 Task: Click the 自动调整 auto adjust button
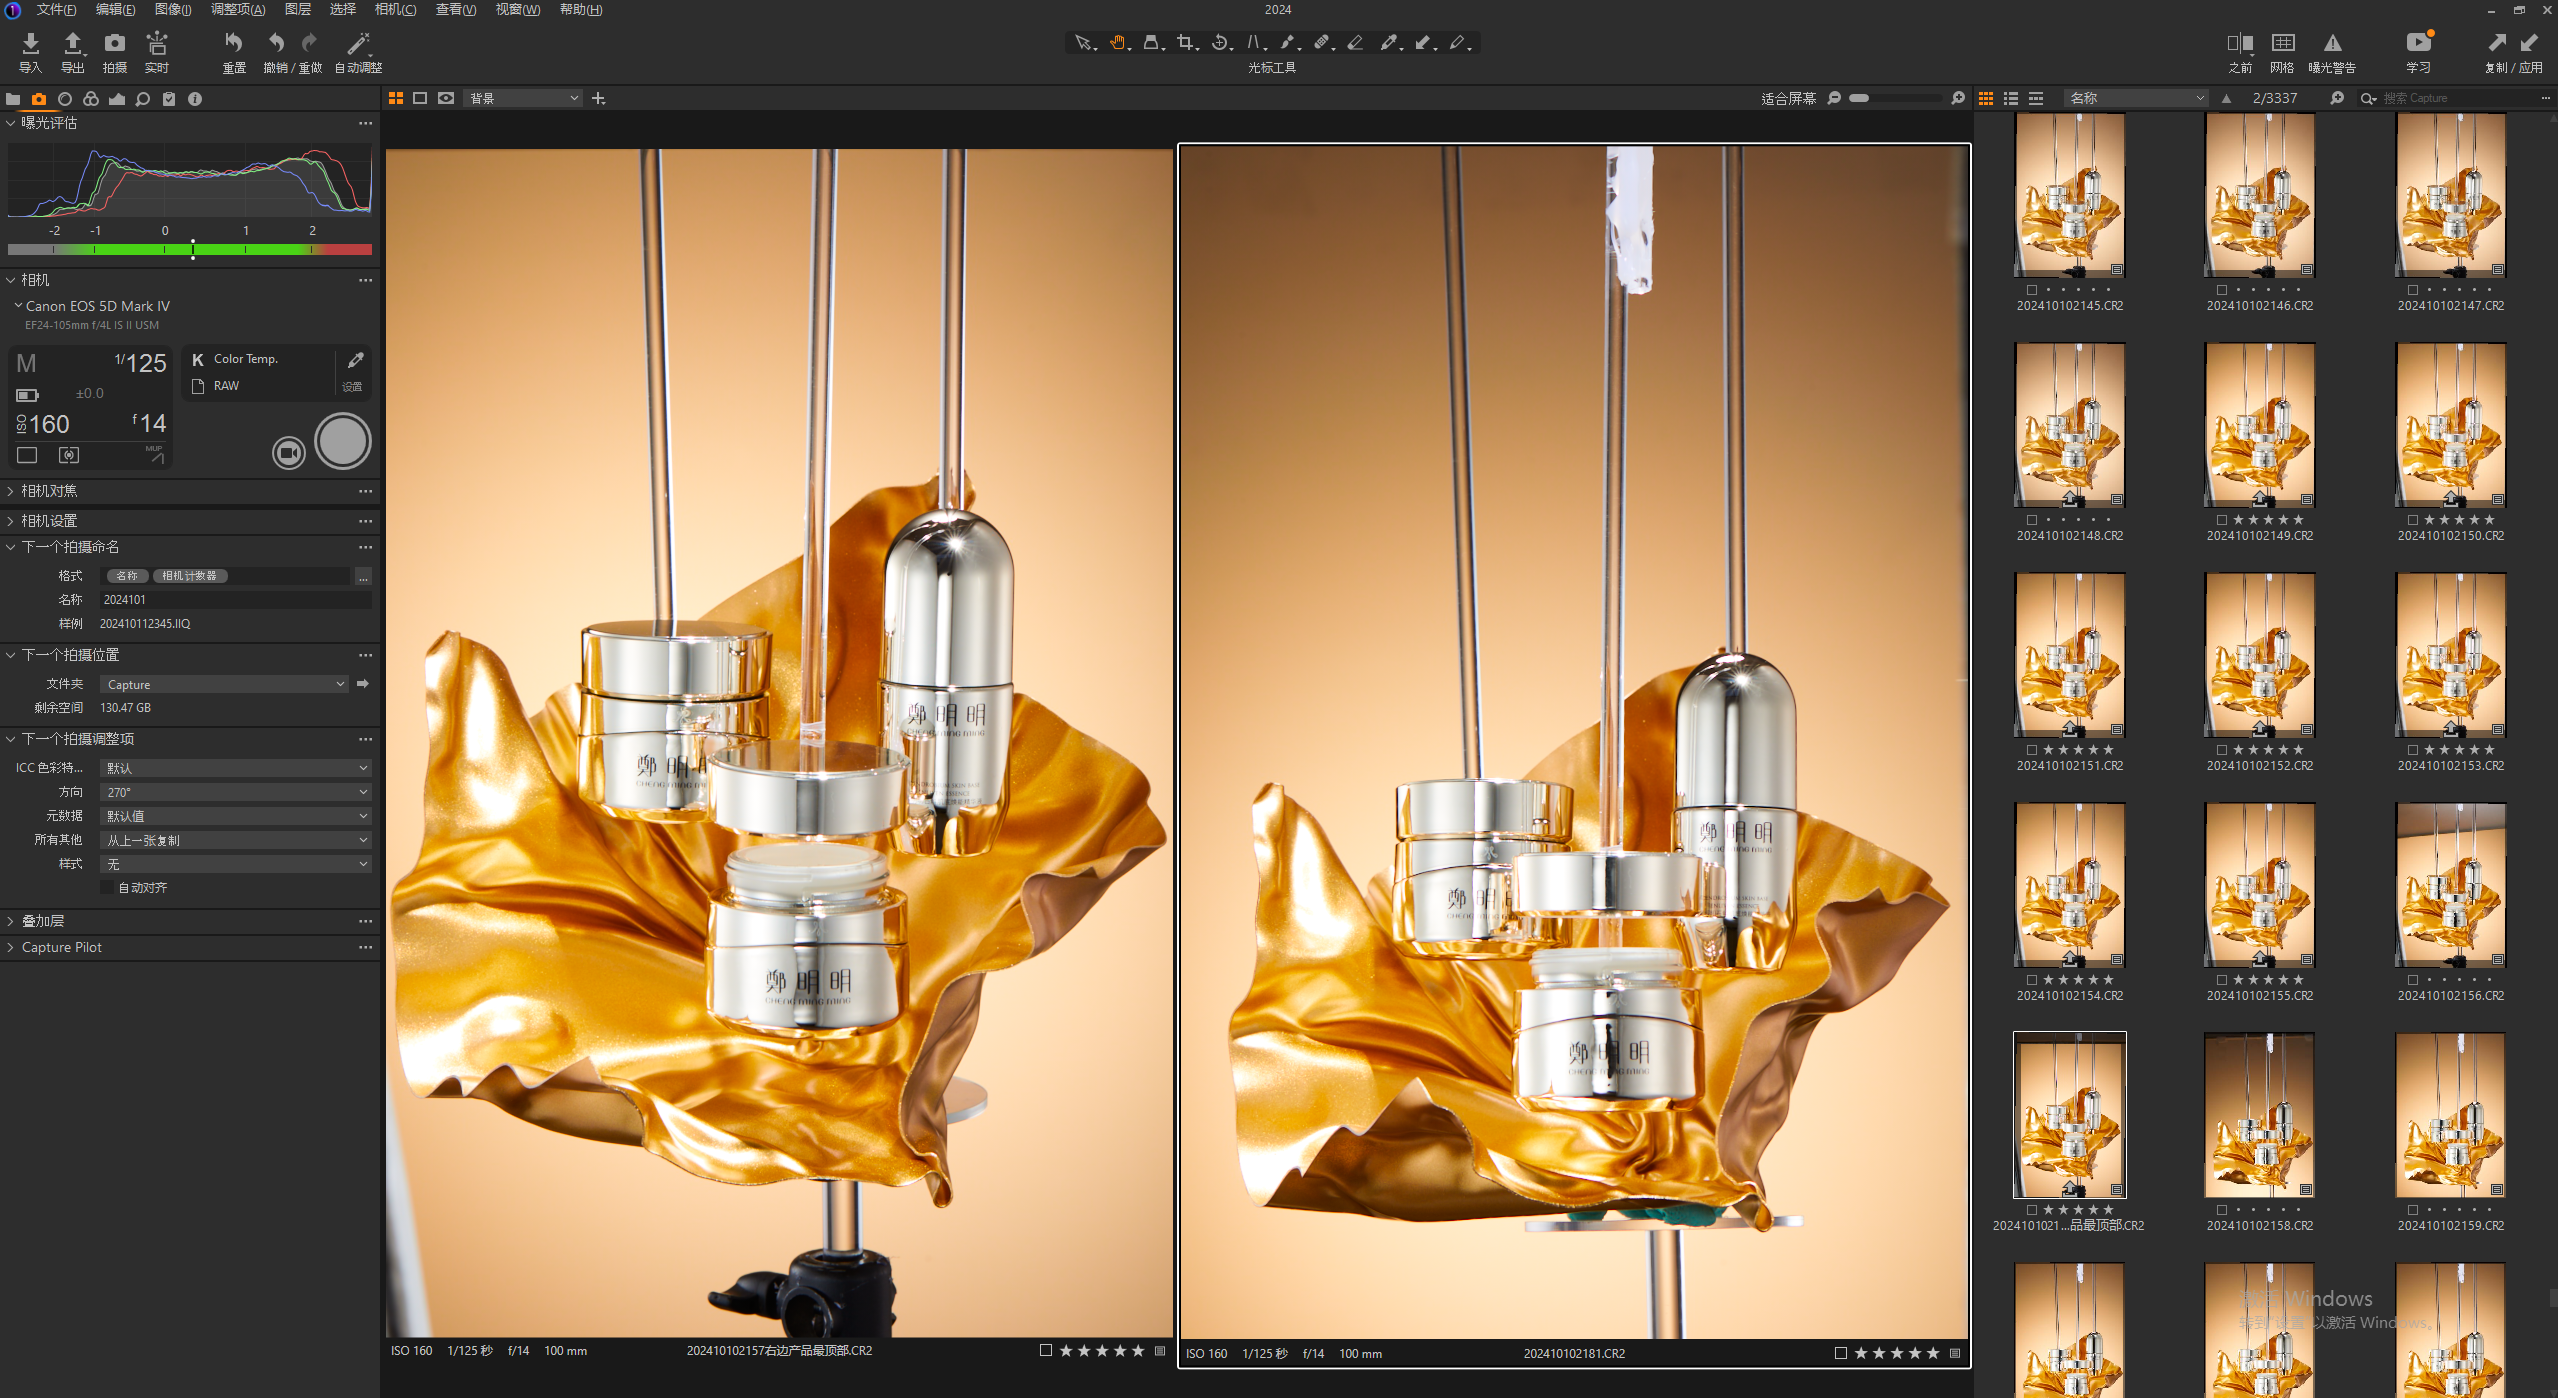(x=358, y=52)
